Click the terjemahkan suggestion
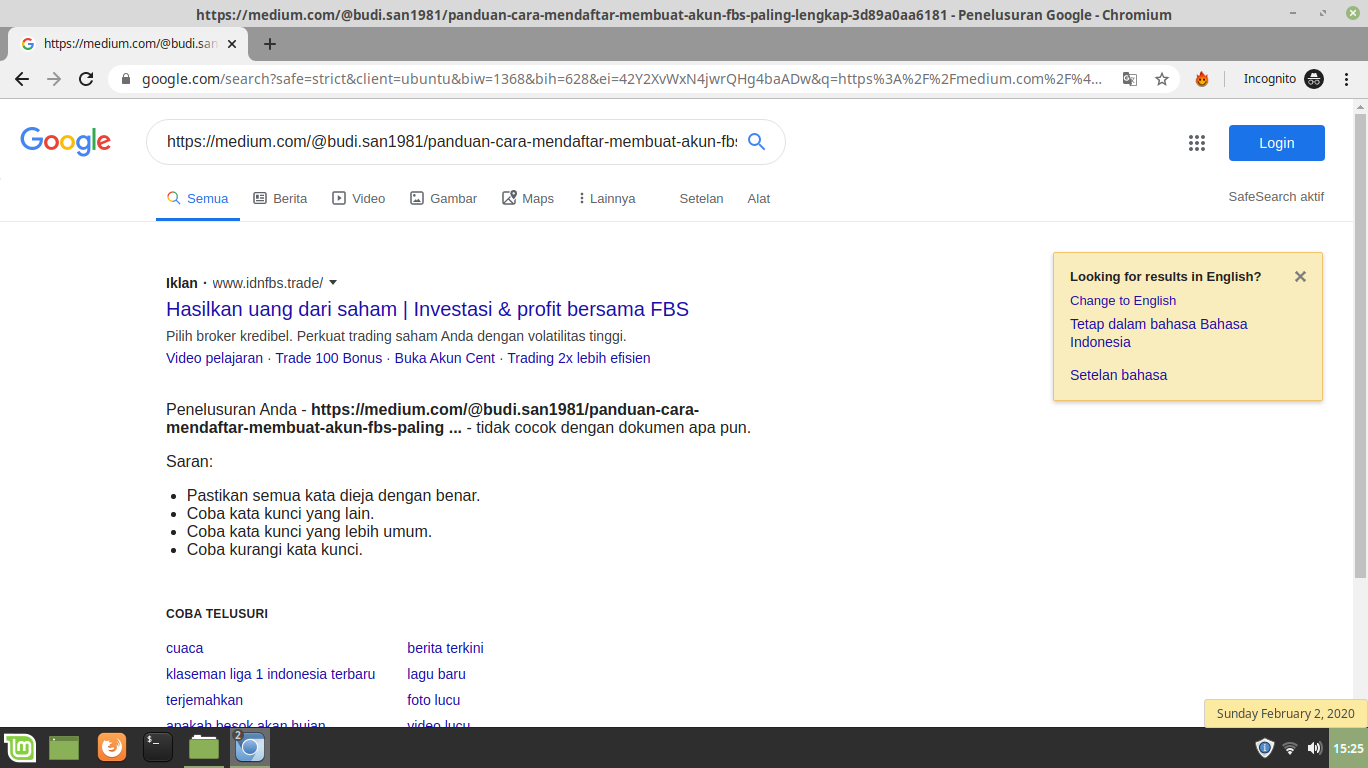 click(x=204, y=700)
